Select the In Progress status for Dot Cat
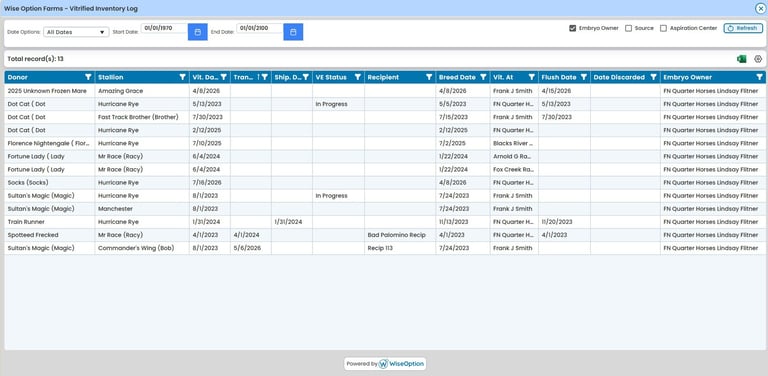The width and height of the screenshot is (768, 376). point(338,104)
